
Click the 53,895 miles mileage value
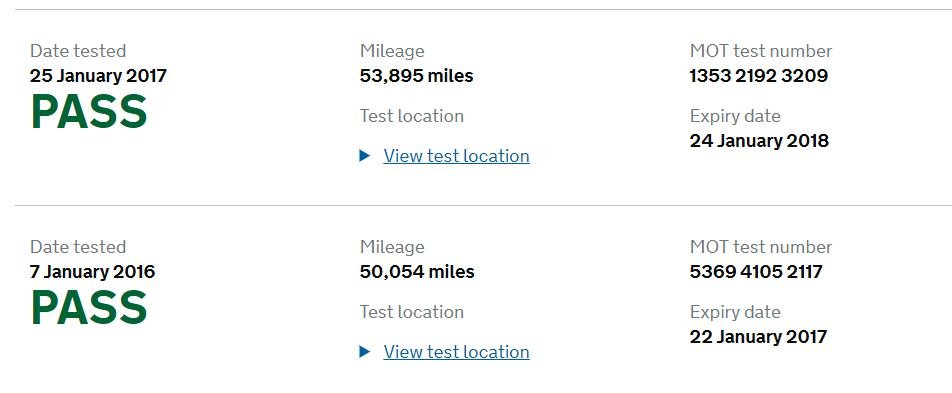pyautogui.click(x=416, y=76)
